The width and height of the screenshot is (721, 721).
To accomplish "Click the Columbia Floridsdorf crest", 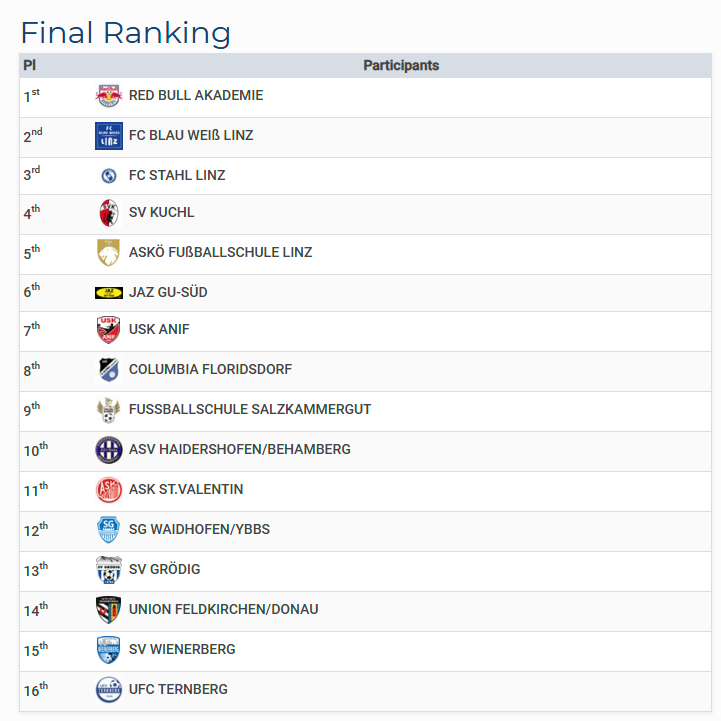I will pos(108,370).
